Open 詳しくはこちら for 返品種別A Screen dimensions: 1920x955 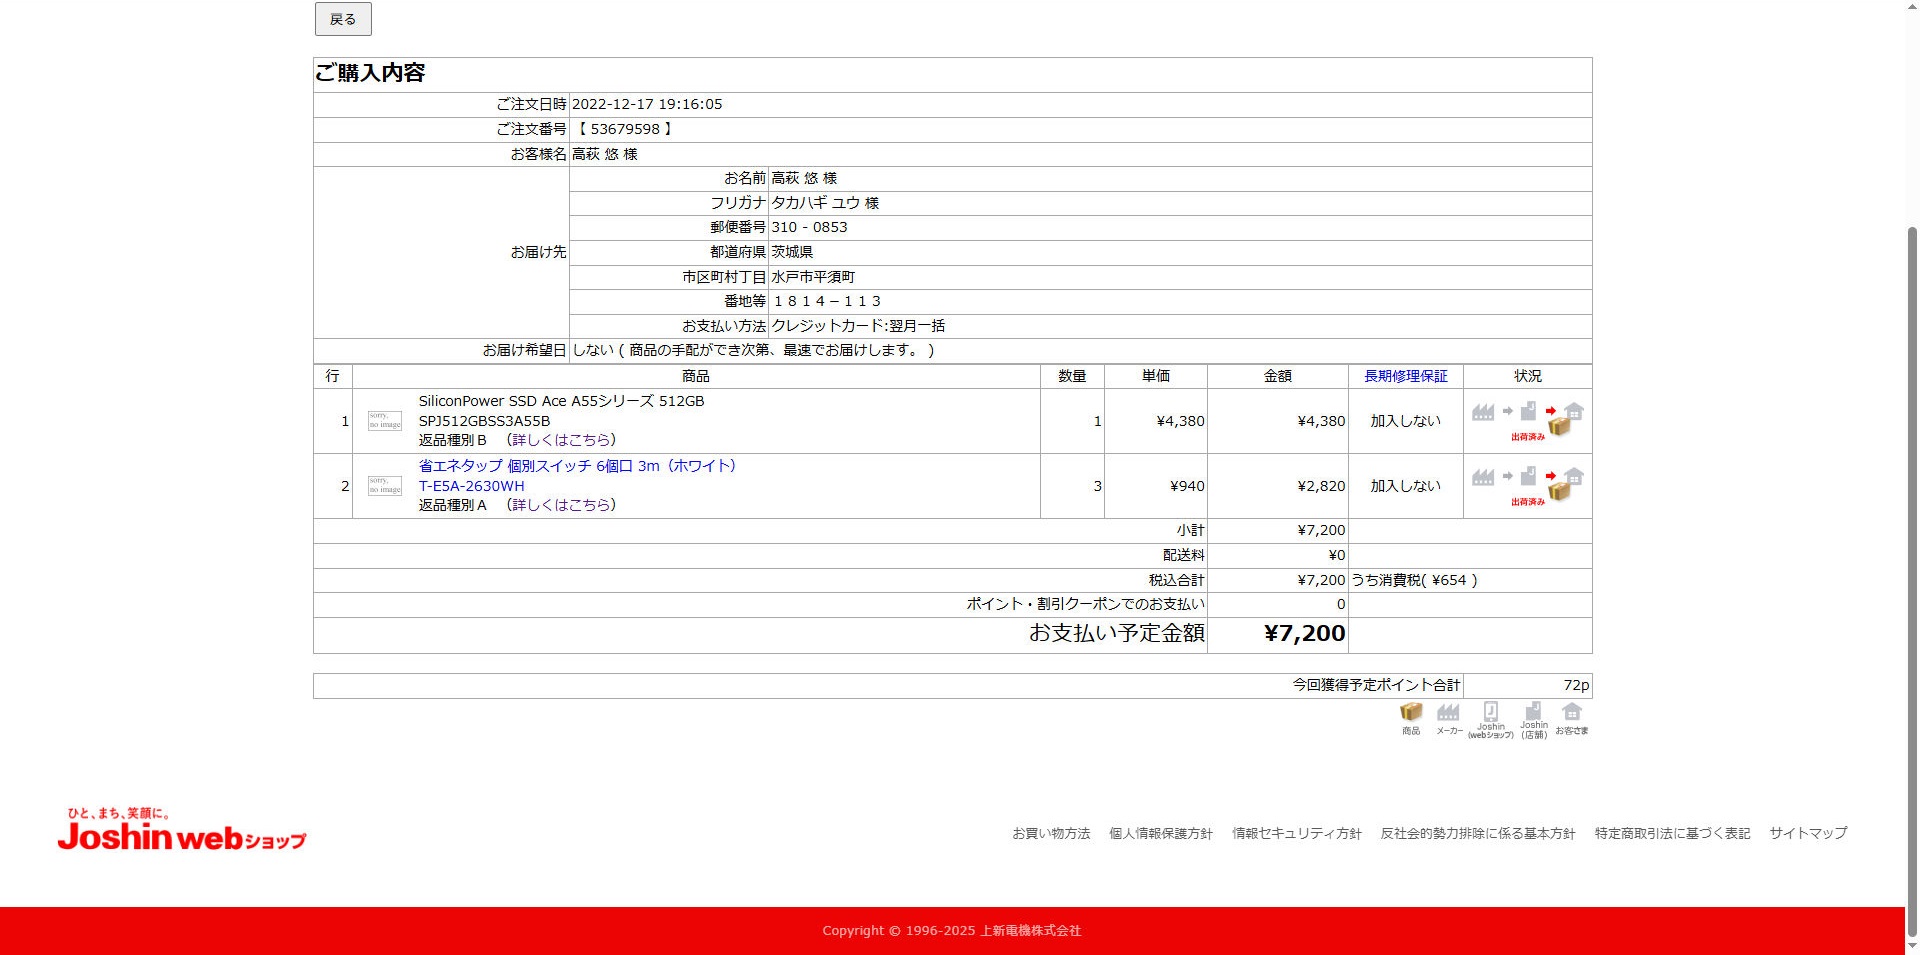pyautogui.click(x=561, y=505)
